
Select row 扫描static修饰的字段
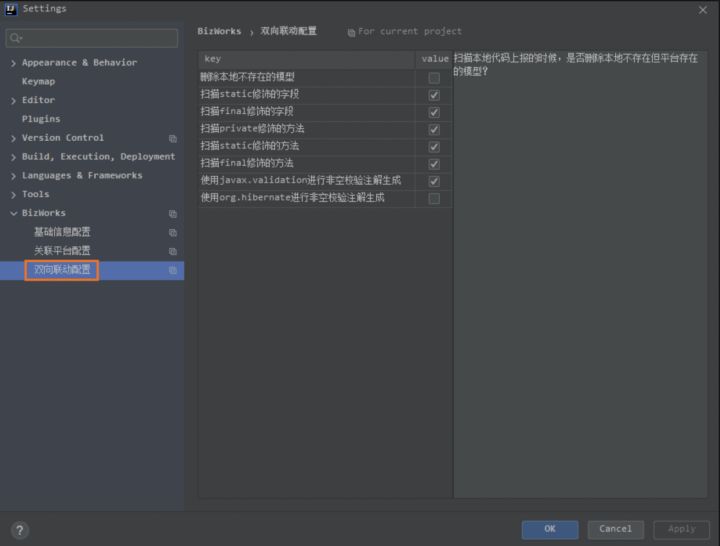(325, 95)
